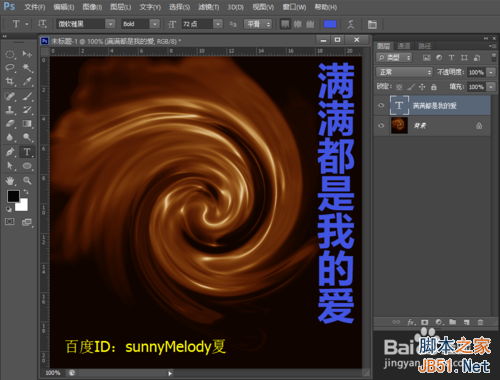Select top text alignment button

[285, 24]
